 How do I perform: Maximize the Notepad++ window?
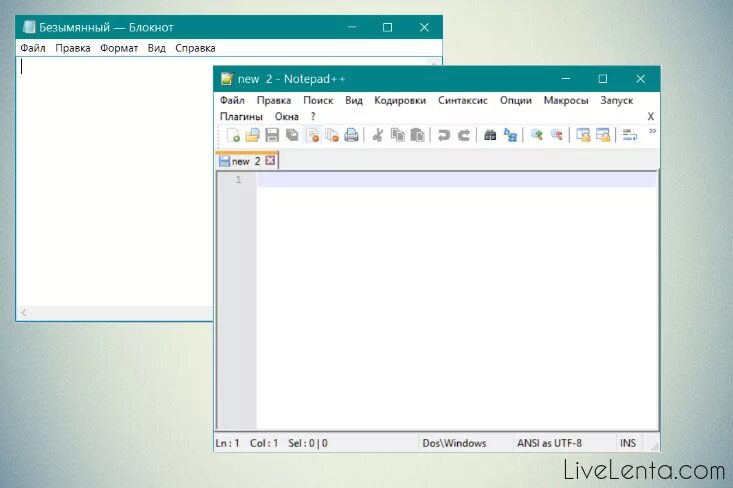click(x=603, y=79)
